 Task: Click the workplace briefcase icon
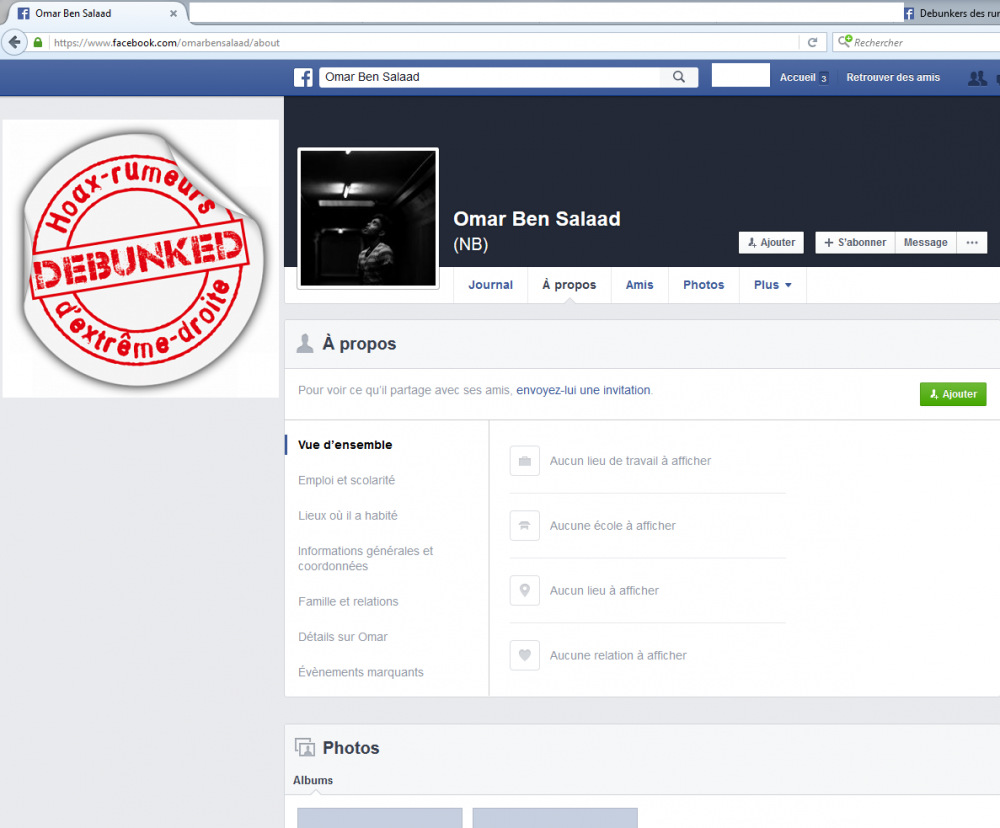tap(524, 461)
